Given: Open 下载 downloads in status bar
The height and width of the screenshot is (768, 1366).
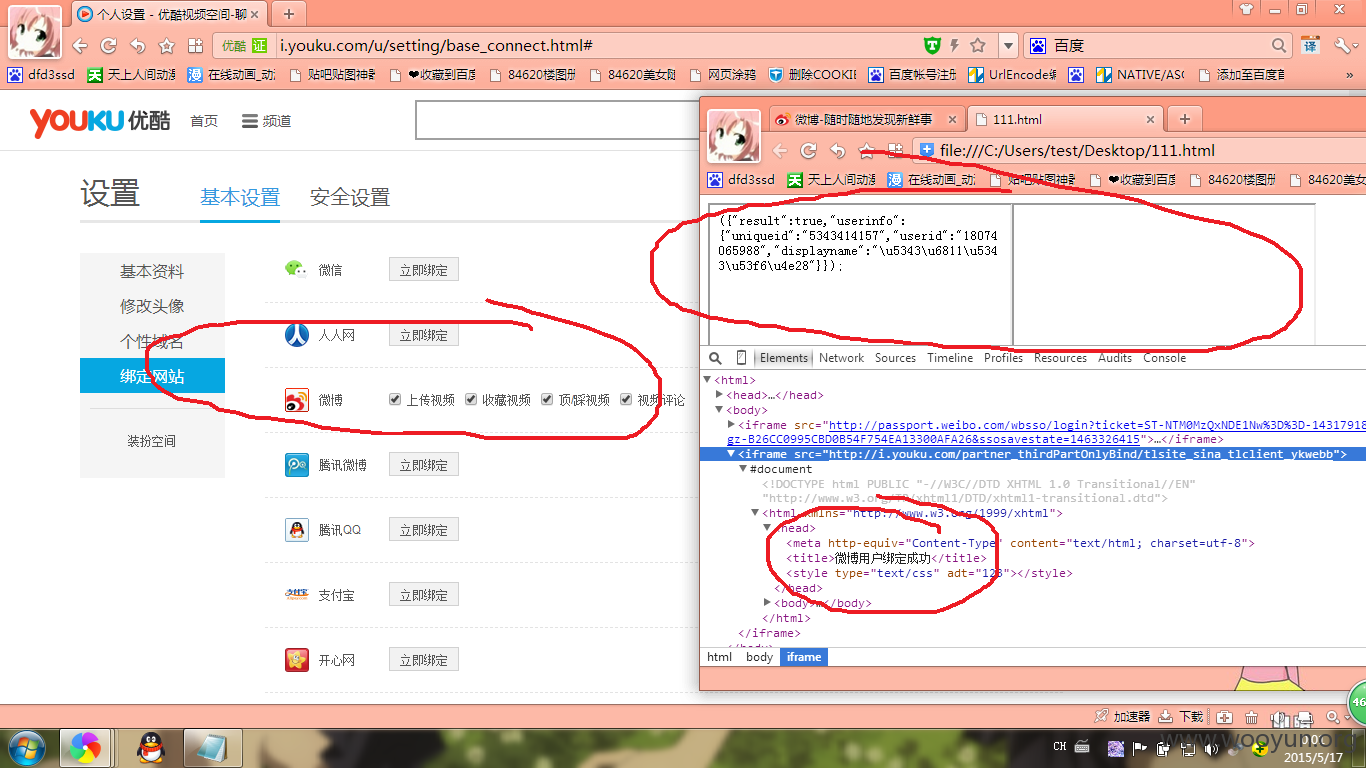Looking at the screenshot, I should (x=1181, y=717).
